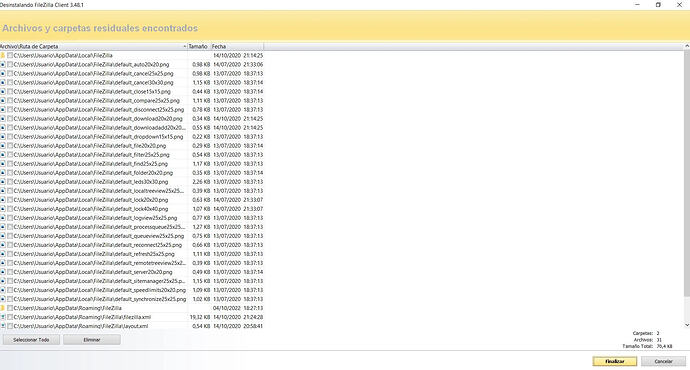Click file icon of default_lock20x20.png
This screenshot has height=370, width=690.
[3, 200]
